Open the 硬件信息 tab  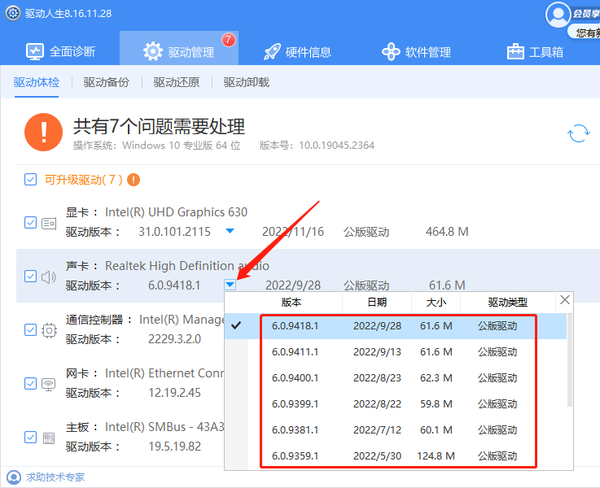click(x=297, y=51)
